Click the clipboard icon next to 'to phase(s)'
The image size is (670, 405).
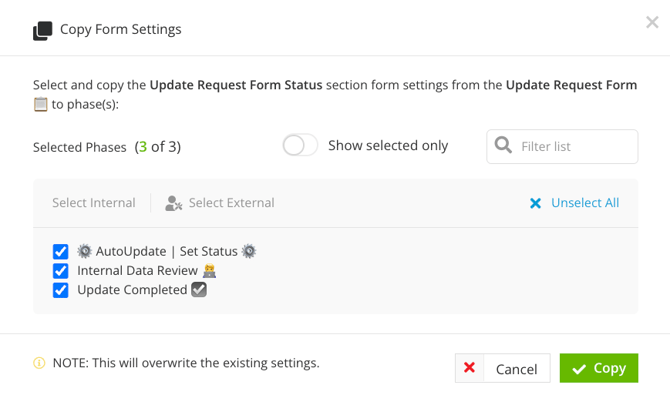(x=41, y=104)
